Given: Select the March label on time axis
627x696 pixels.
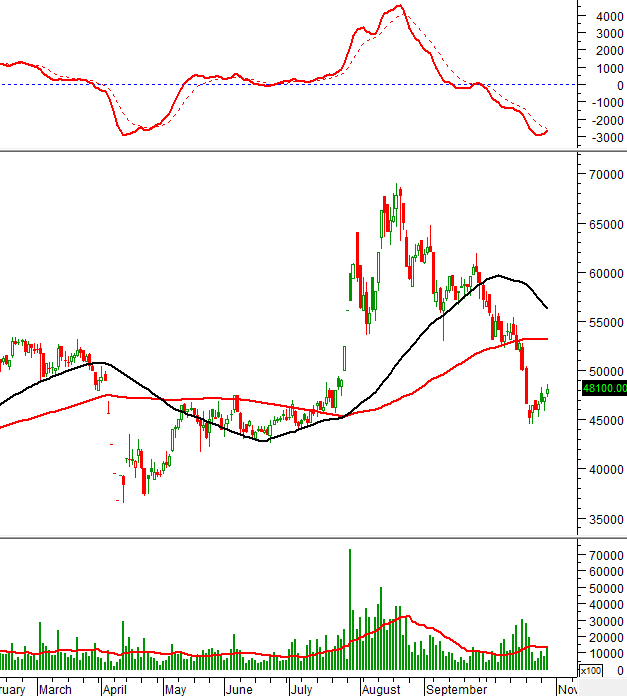Looking at the screenshot, I should [x=55, y=689].
